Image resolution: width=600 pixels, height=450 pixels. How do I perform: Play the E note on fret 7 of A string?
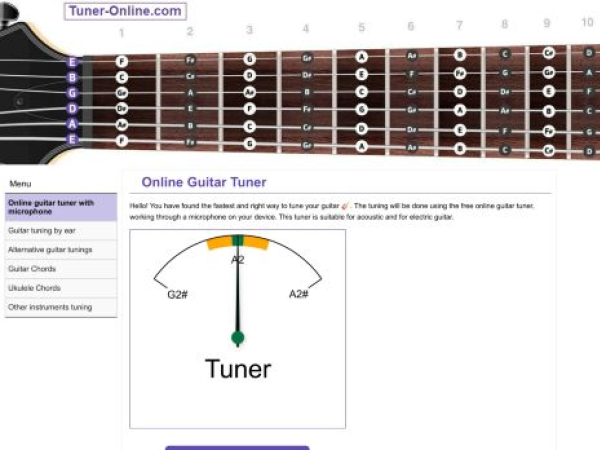click(460, 130)
